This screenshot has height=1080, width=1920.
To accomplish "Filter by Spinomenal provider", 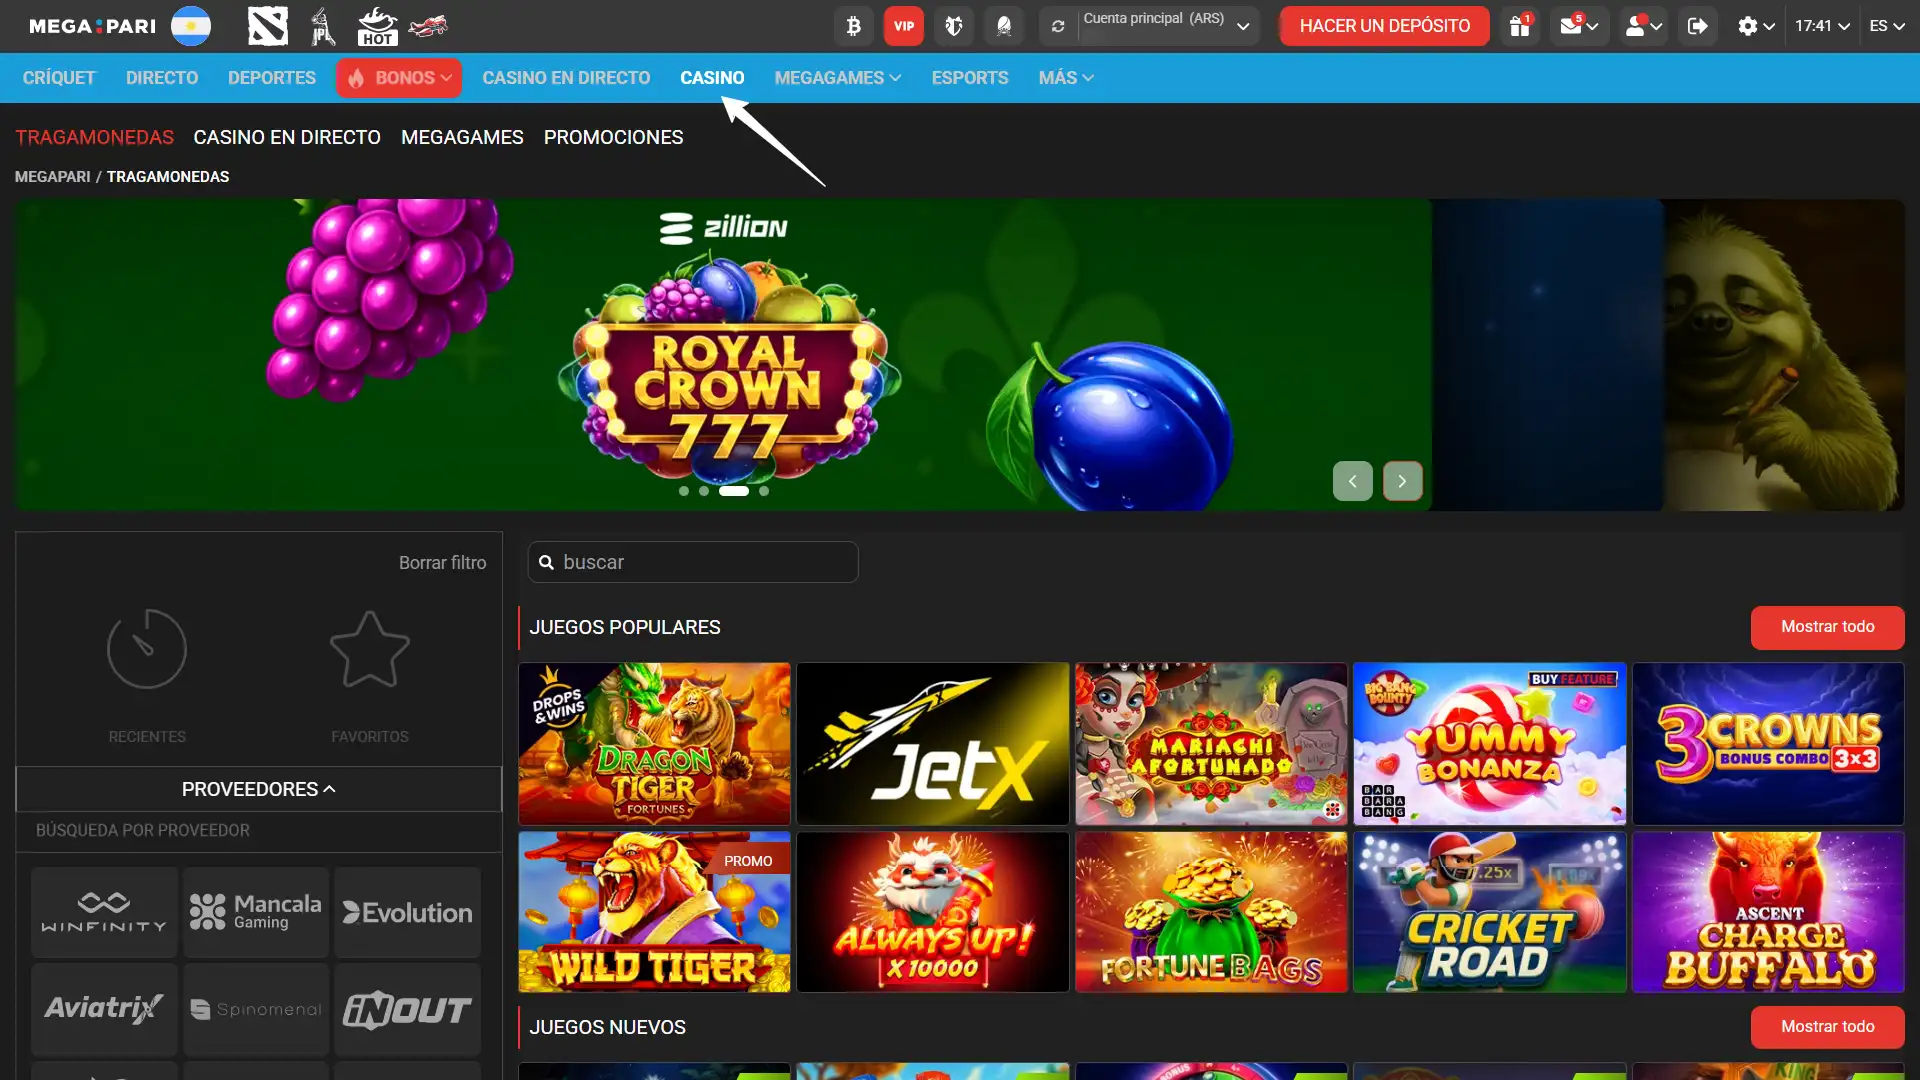I will 256,1009.
